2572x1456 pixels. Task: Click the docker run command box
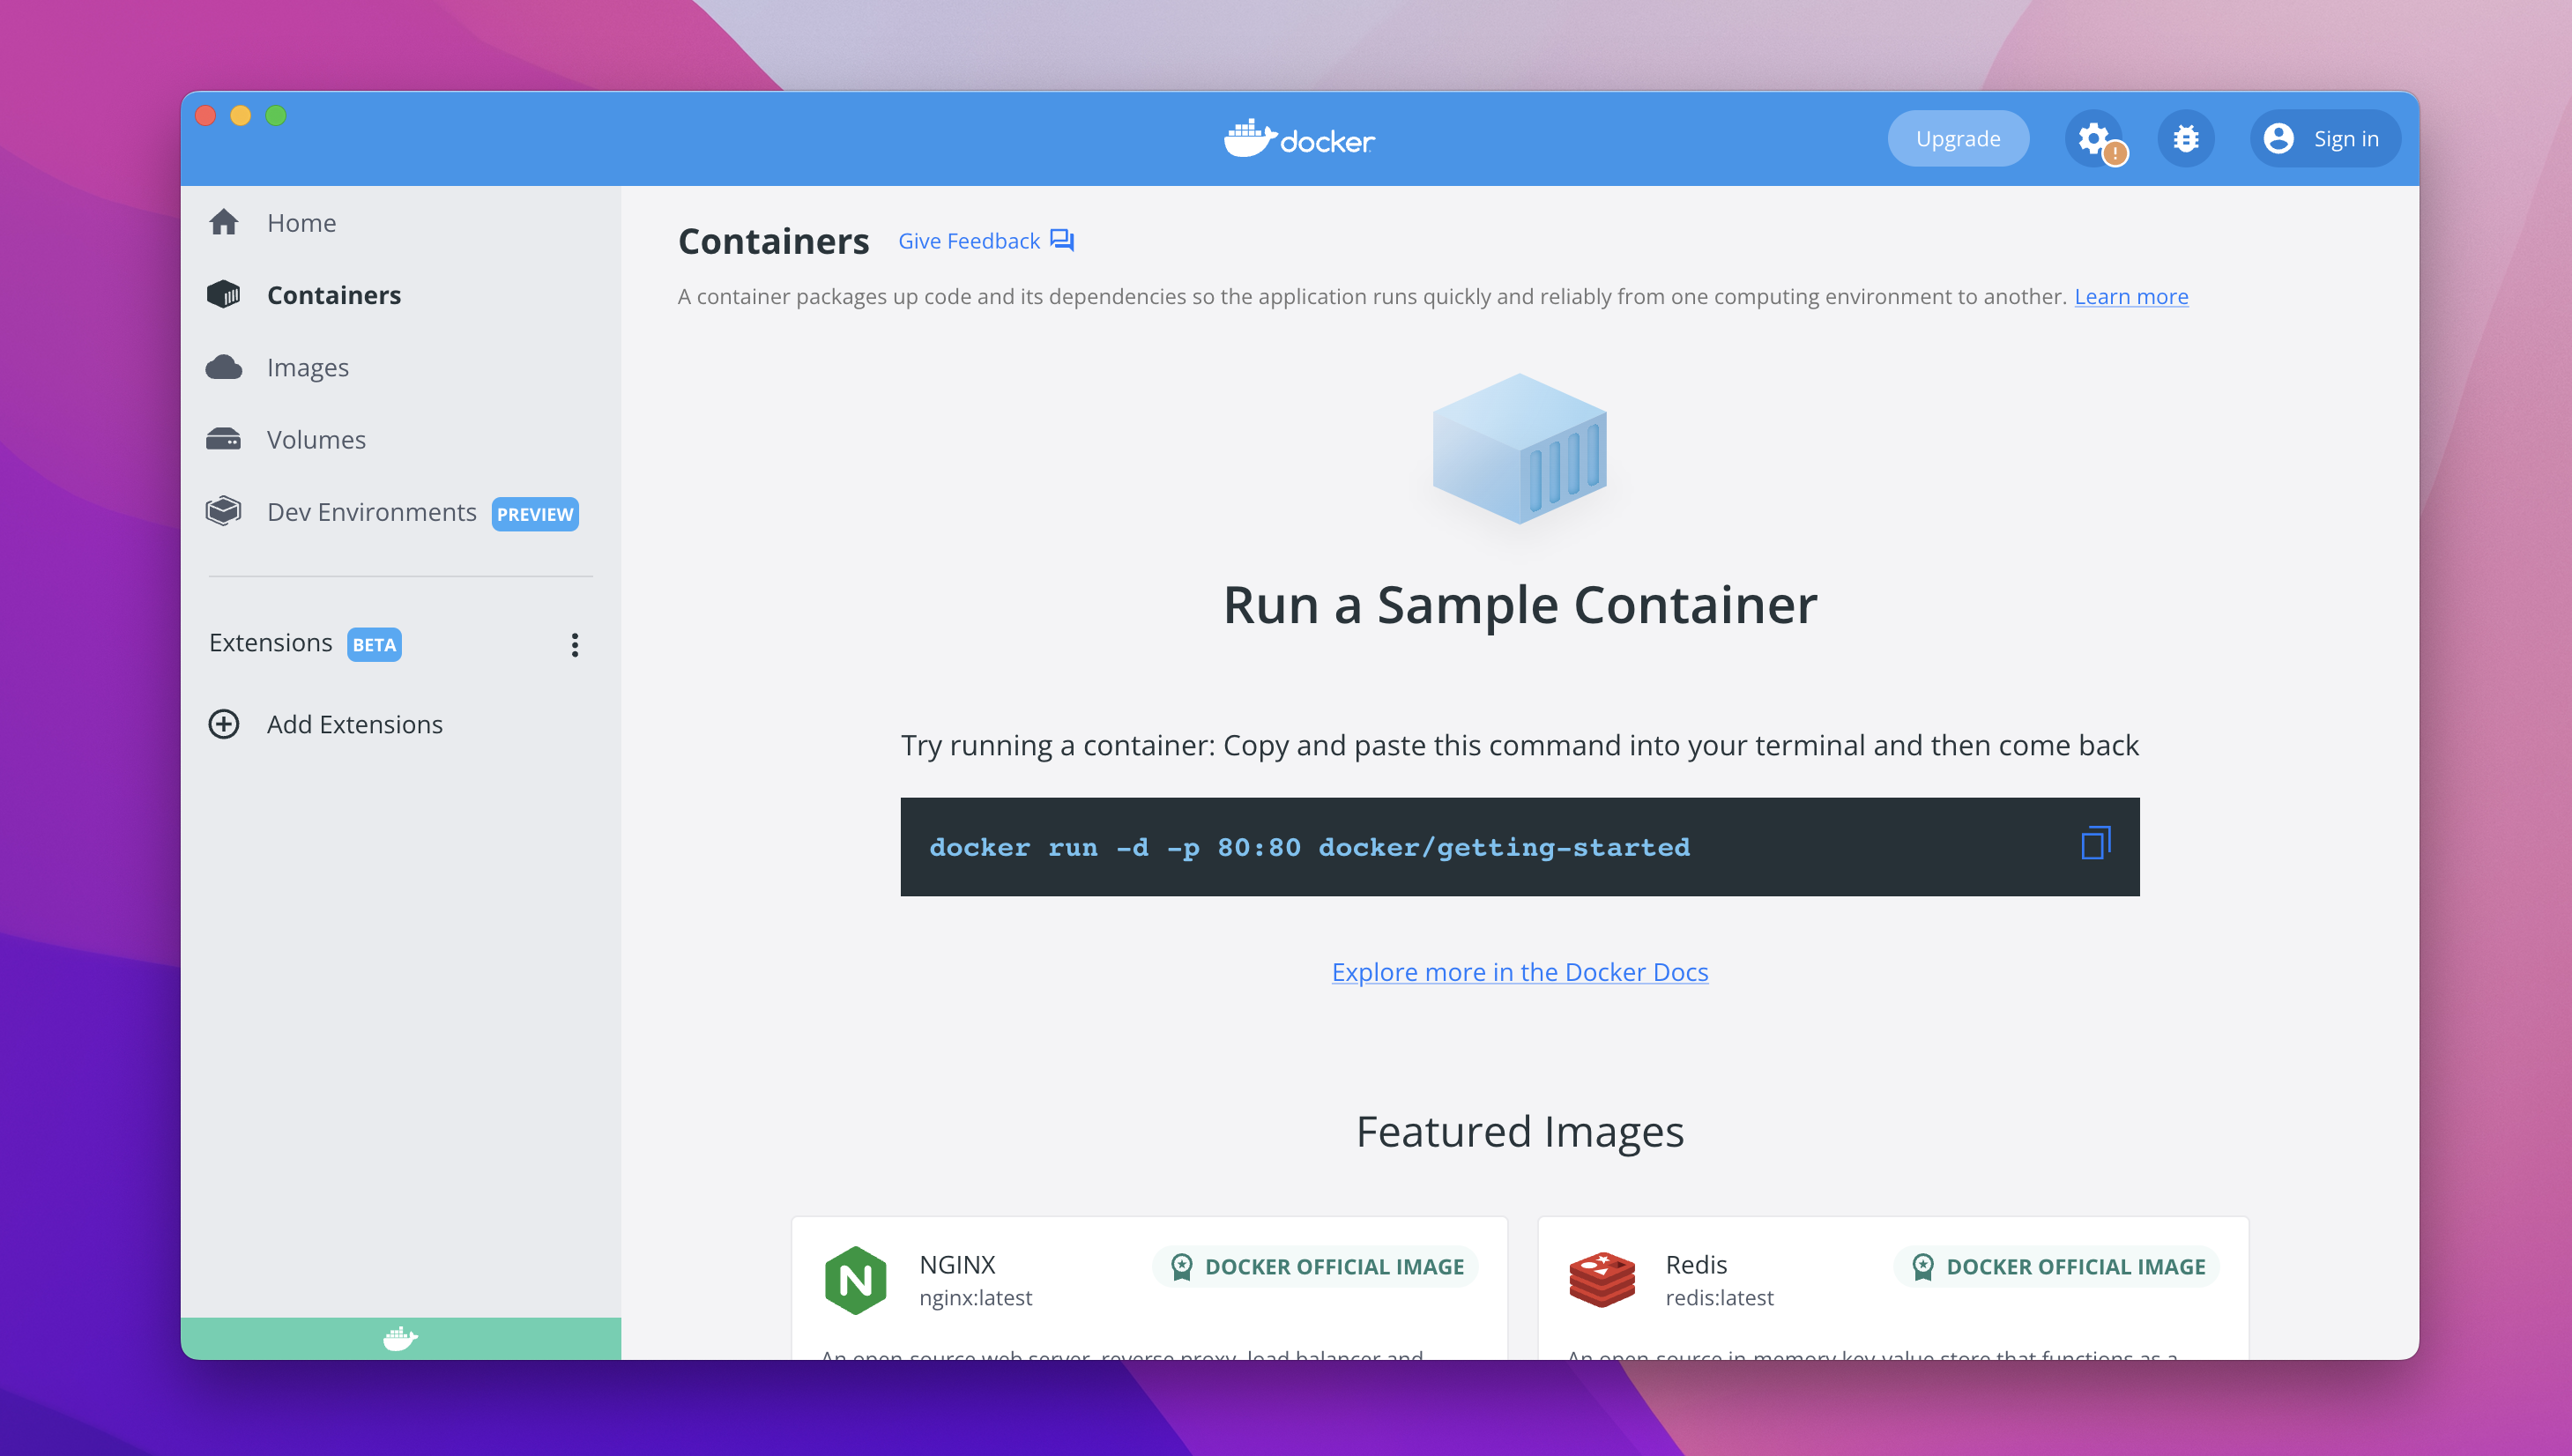click(x=1400, y=846)
